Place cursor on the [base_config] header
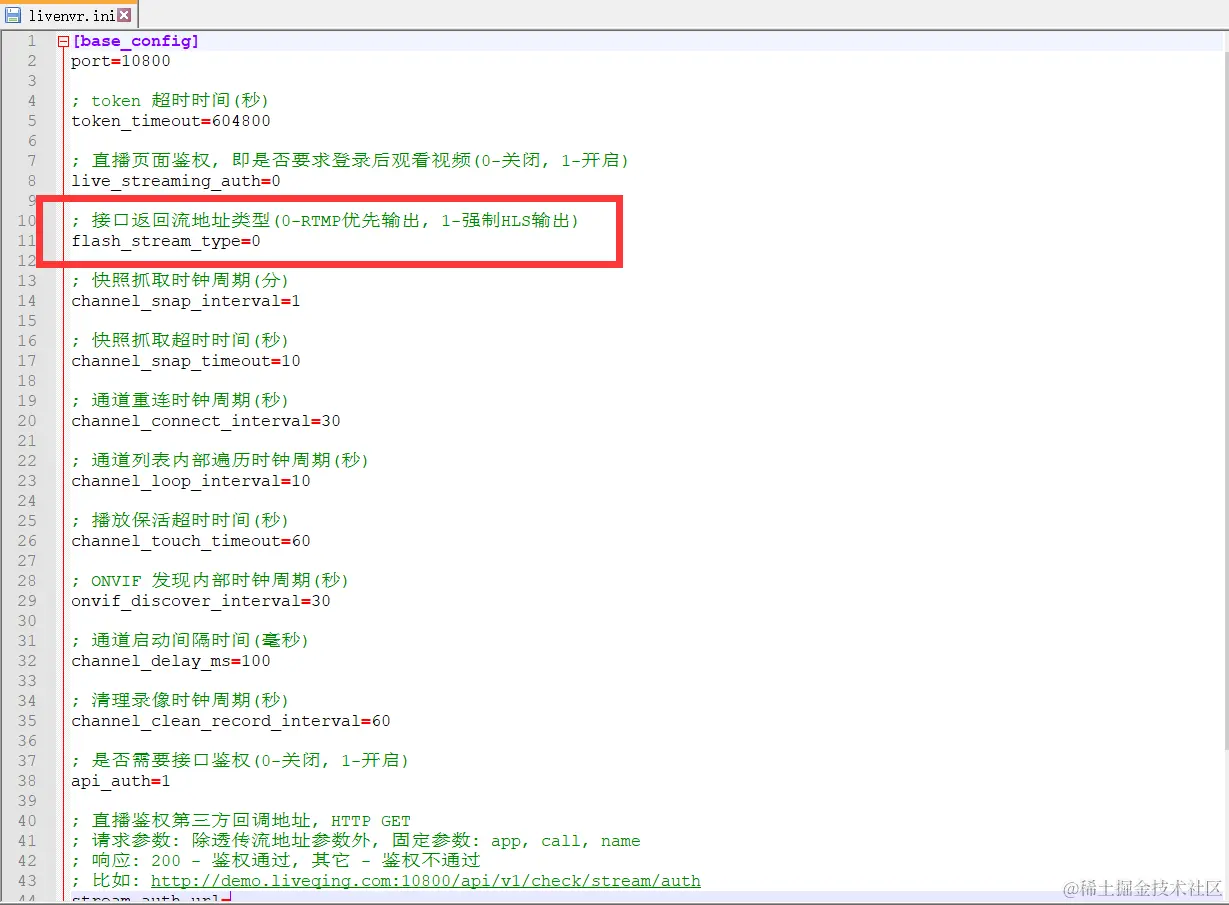Image resolution: width=1229 pixels, height=905 pixels. click(x=135, y=41)
